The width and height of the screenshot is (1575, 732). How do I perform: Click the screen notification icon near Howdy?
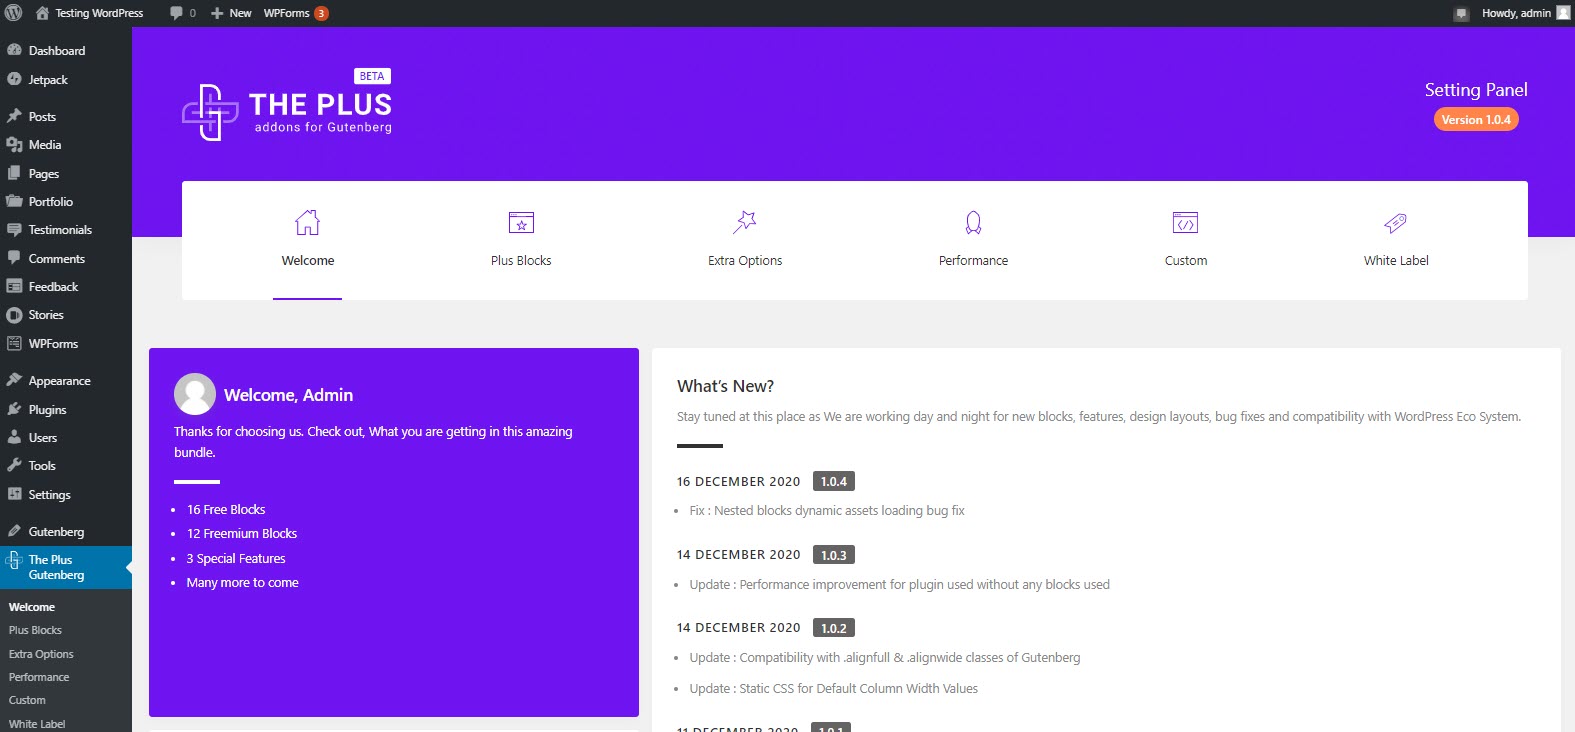(x=1461, y=13)
